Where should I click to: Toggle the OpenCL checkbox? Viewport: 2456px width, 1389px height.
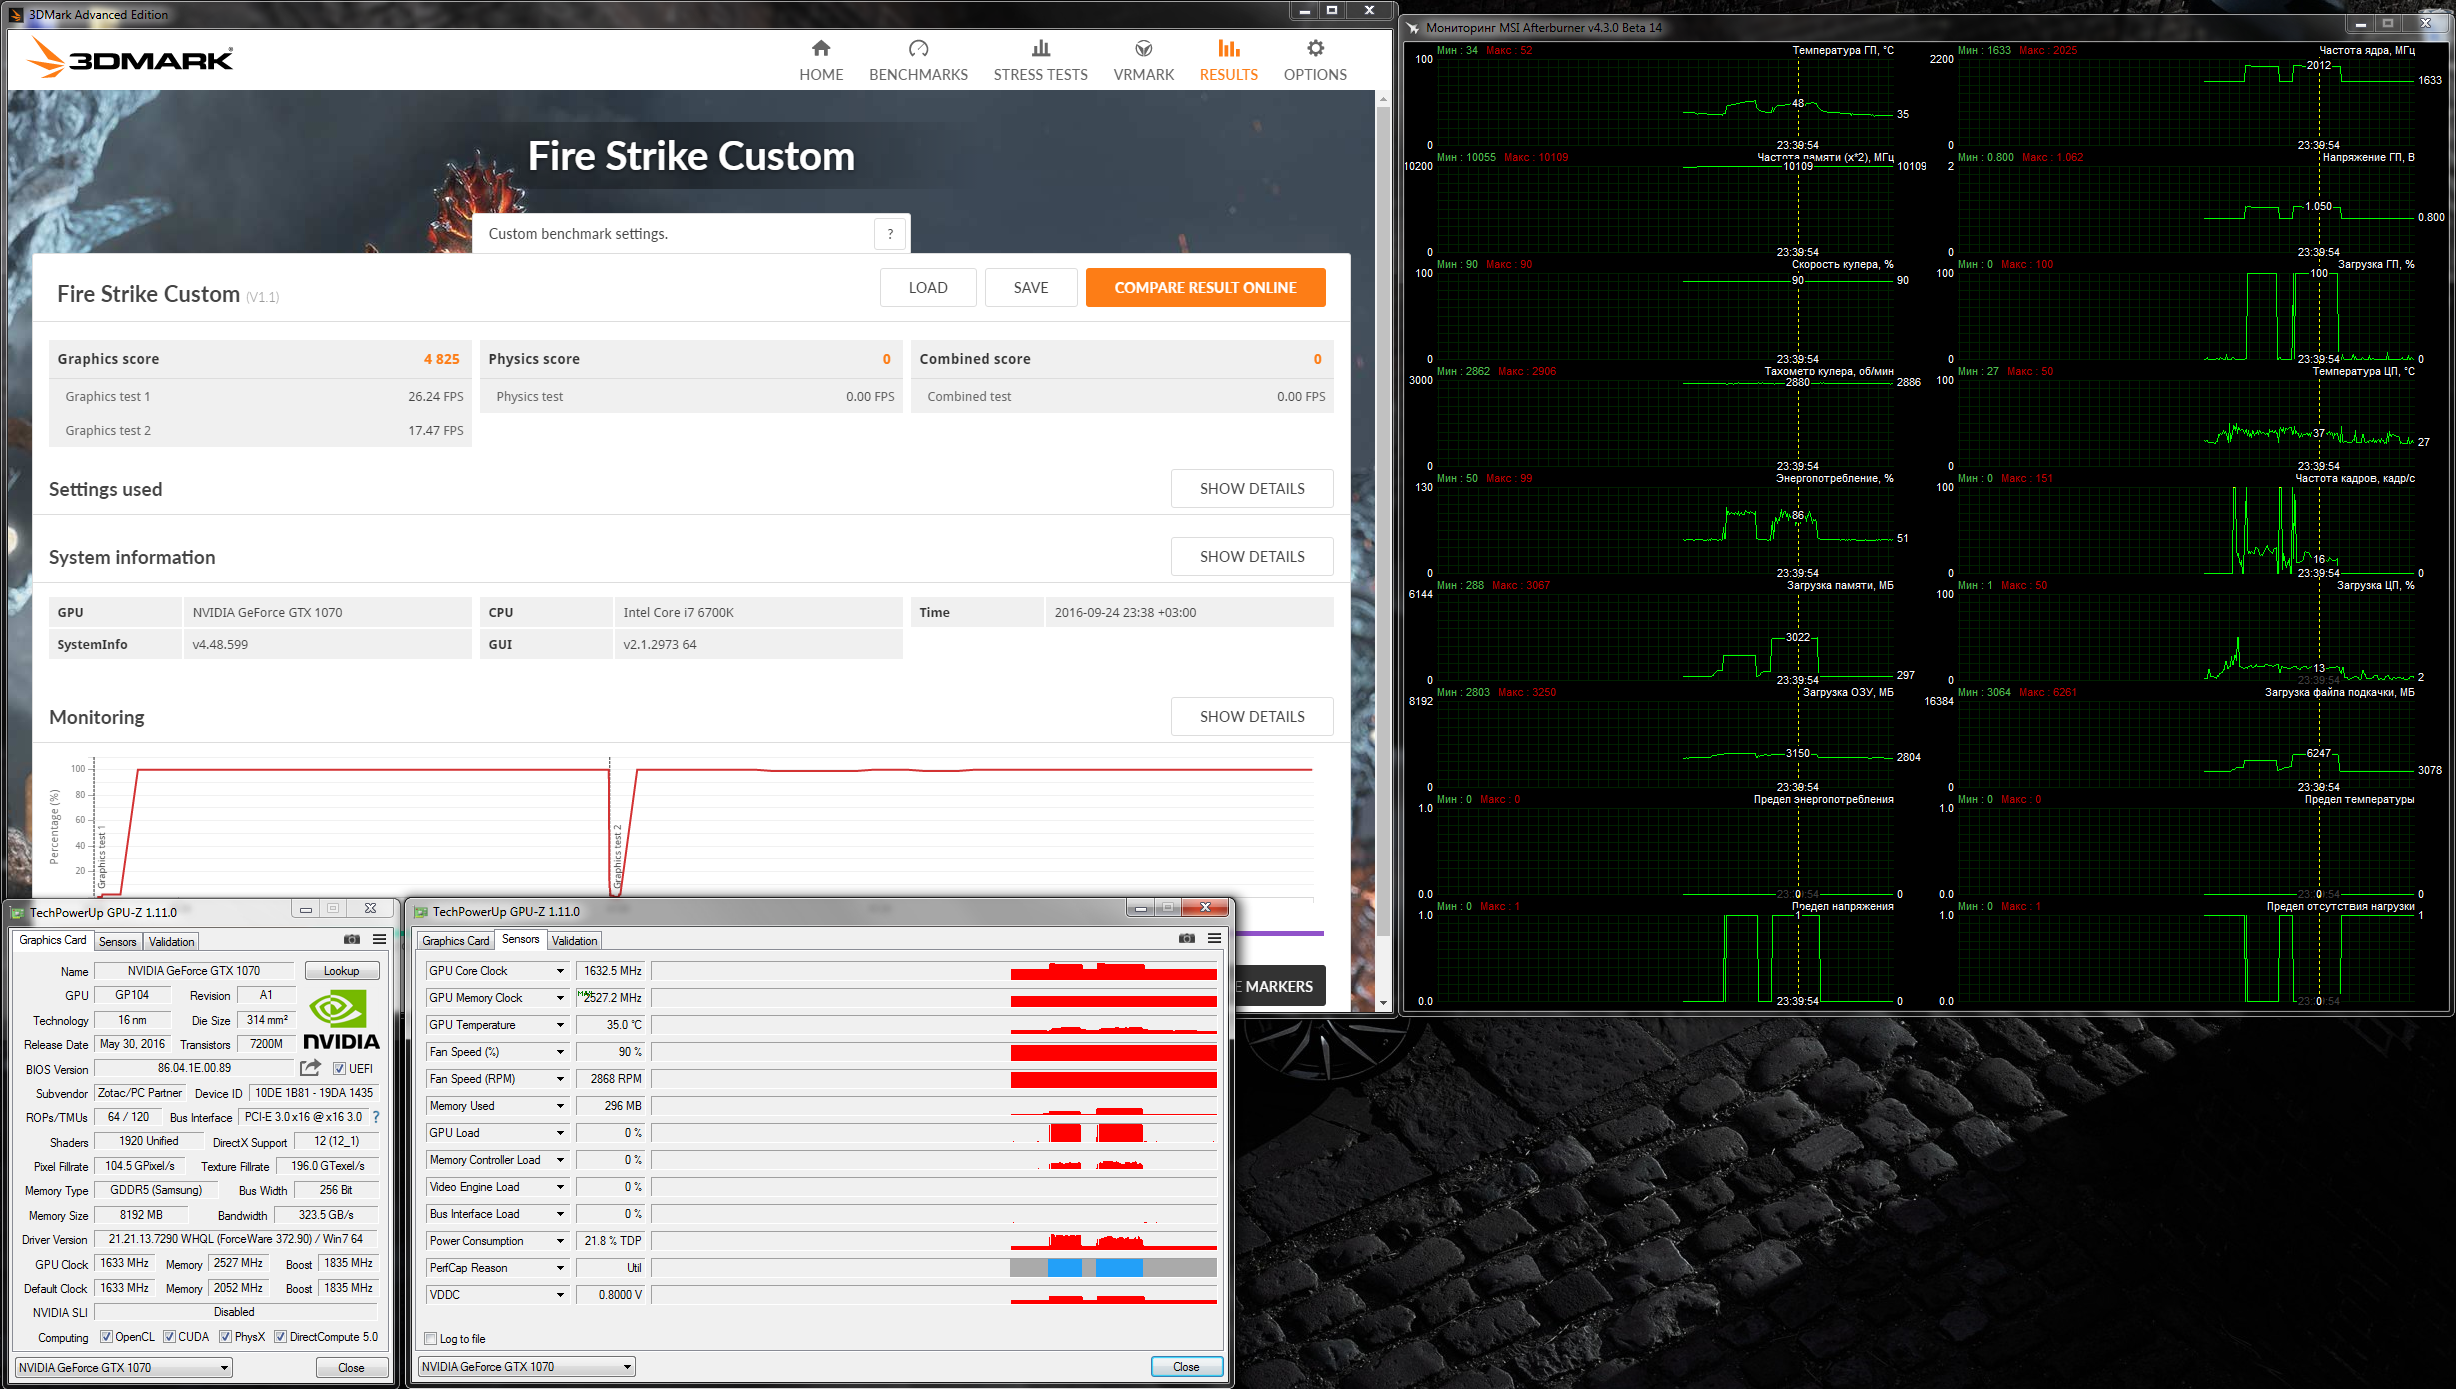coord(106,1336)
